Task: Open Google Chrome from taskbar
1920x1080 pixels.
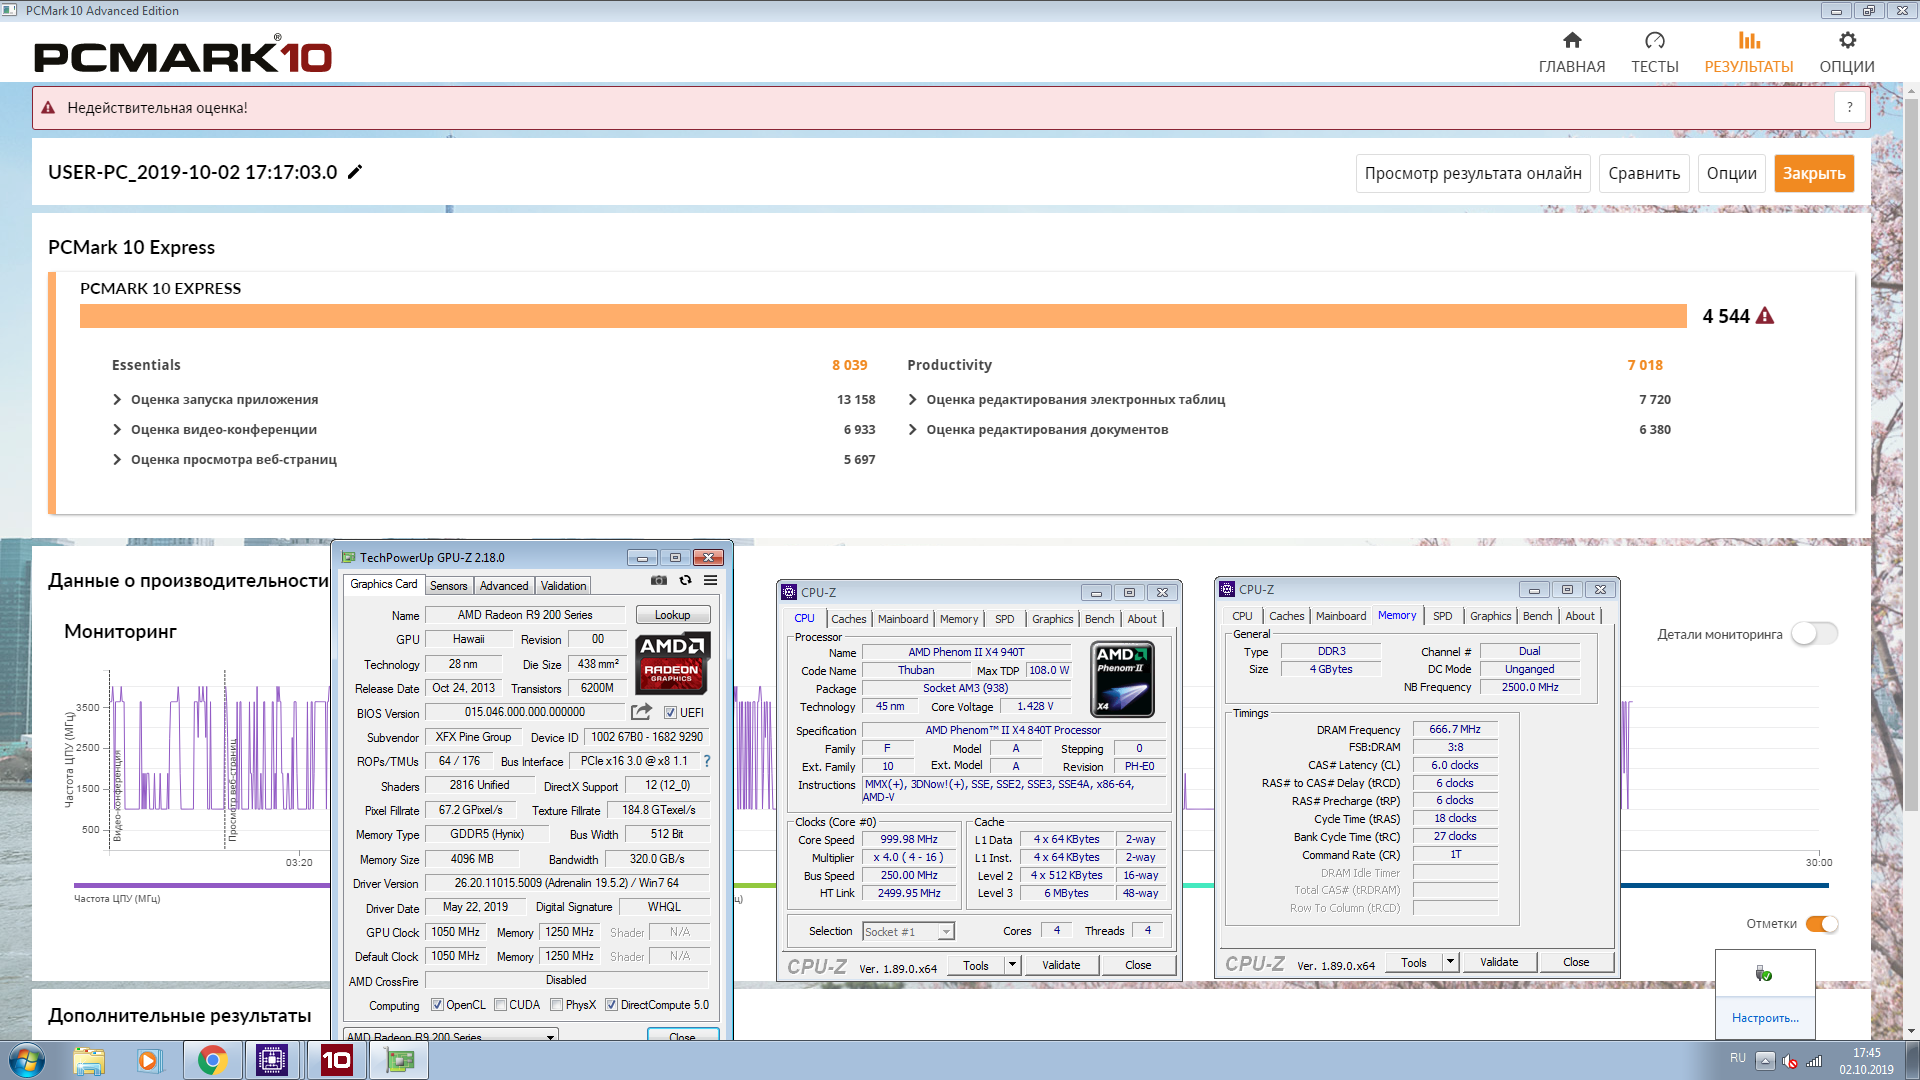Action: click(212, 1060)
